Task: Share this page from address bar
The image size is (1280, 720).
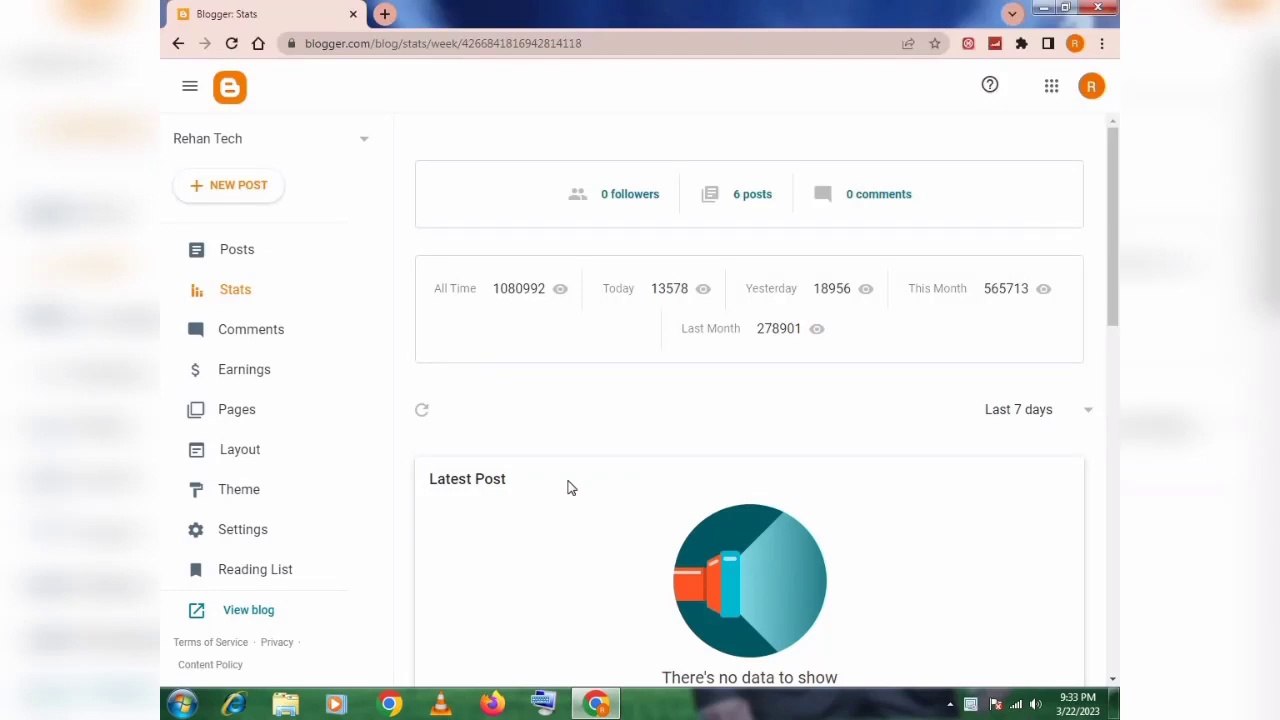Action: click(x=908, y=43)
